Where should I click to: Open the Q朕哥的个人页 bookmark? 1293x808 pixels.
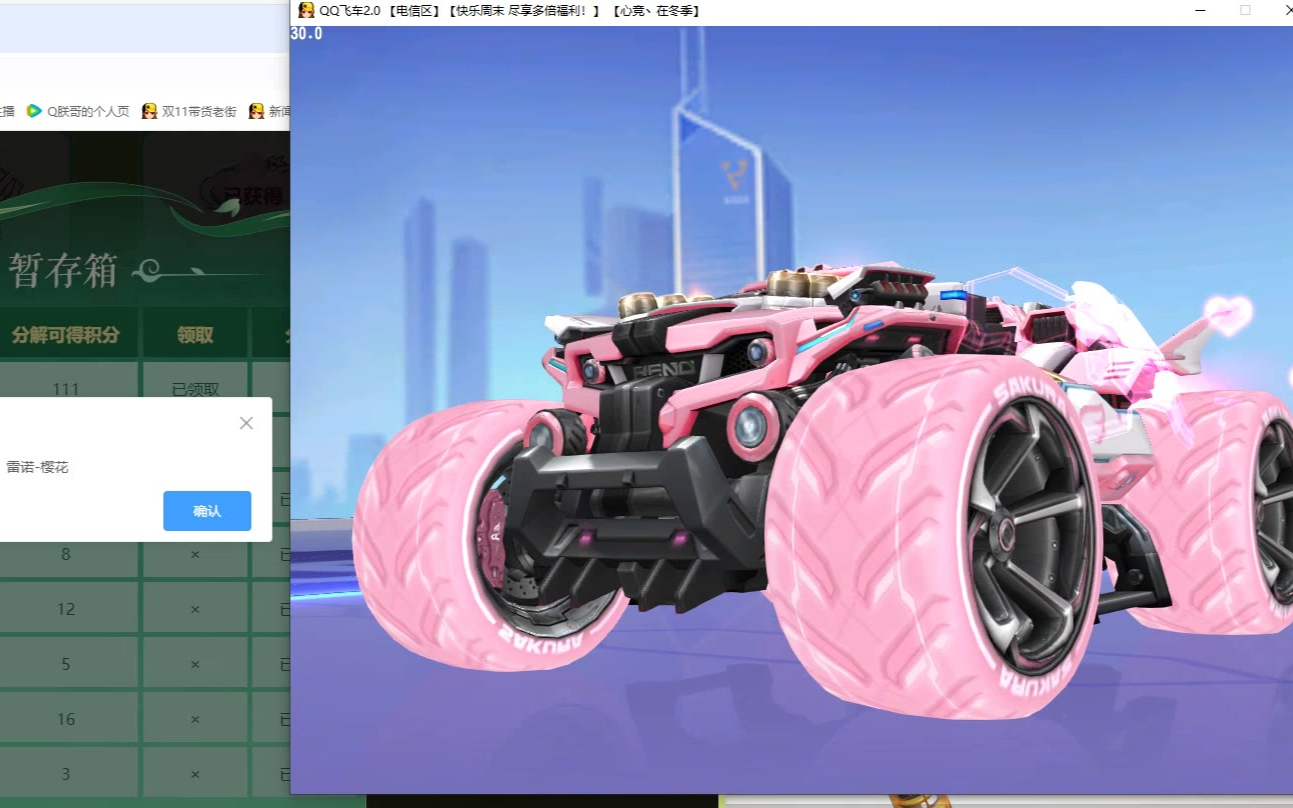88,111
